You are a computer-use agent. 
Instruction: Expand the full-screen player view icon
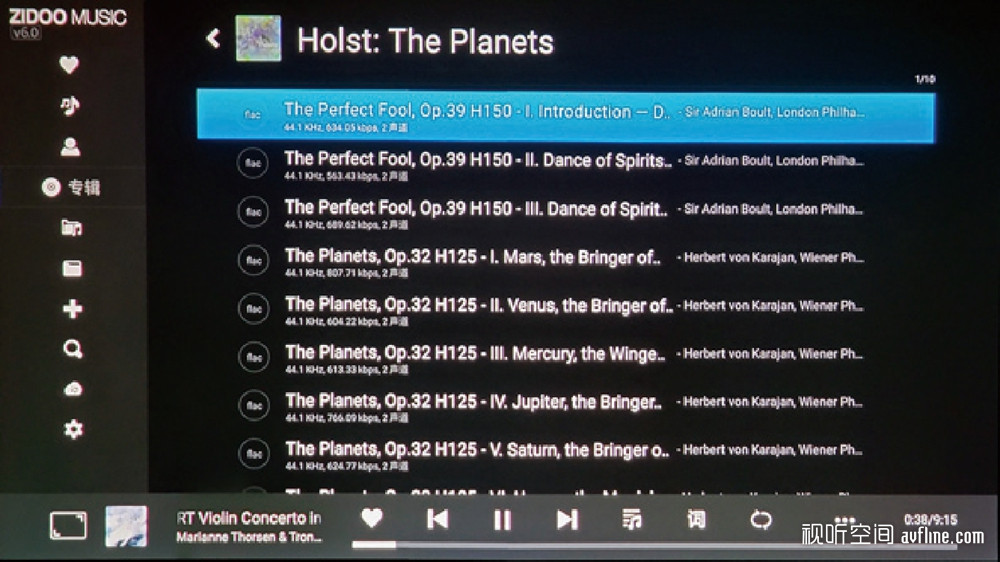point(68,526)
